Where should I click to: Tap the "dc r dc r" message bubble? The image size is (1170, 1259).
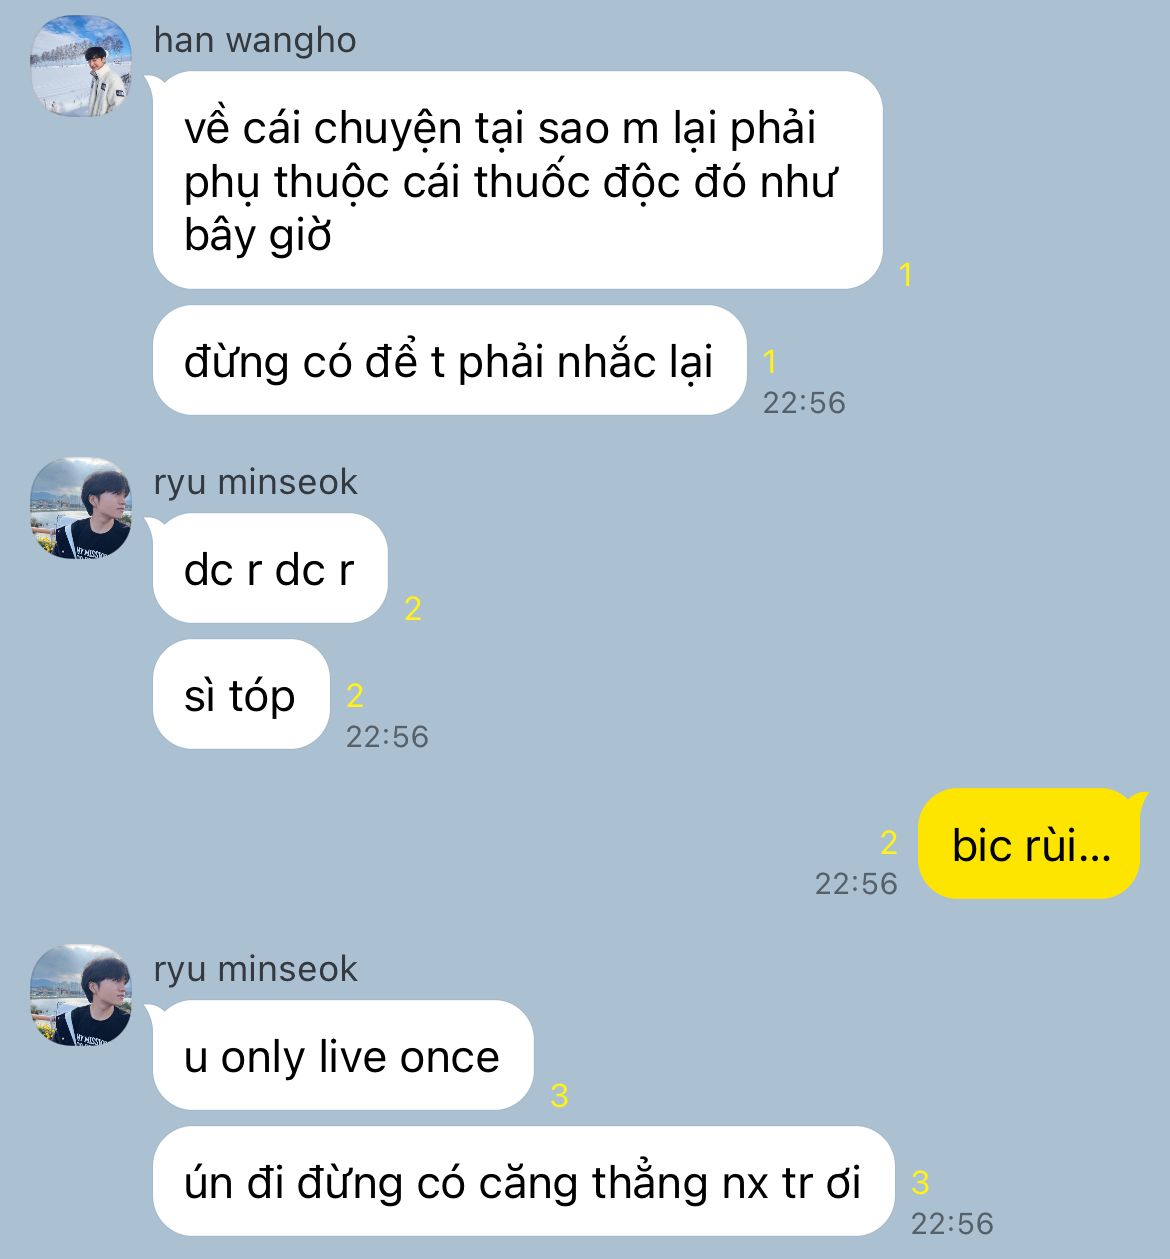(269, 568)
